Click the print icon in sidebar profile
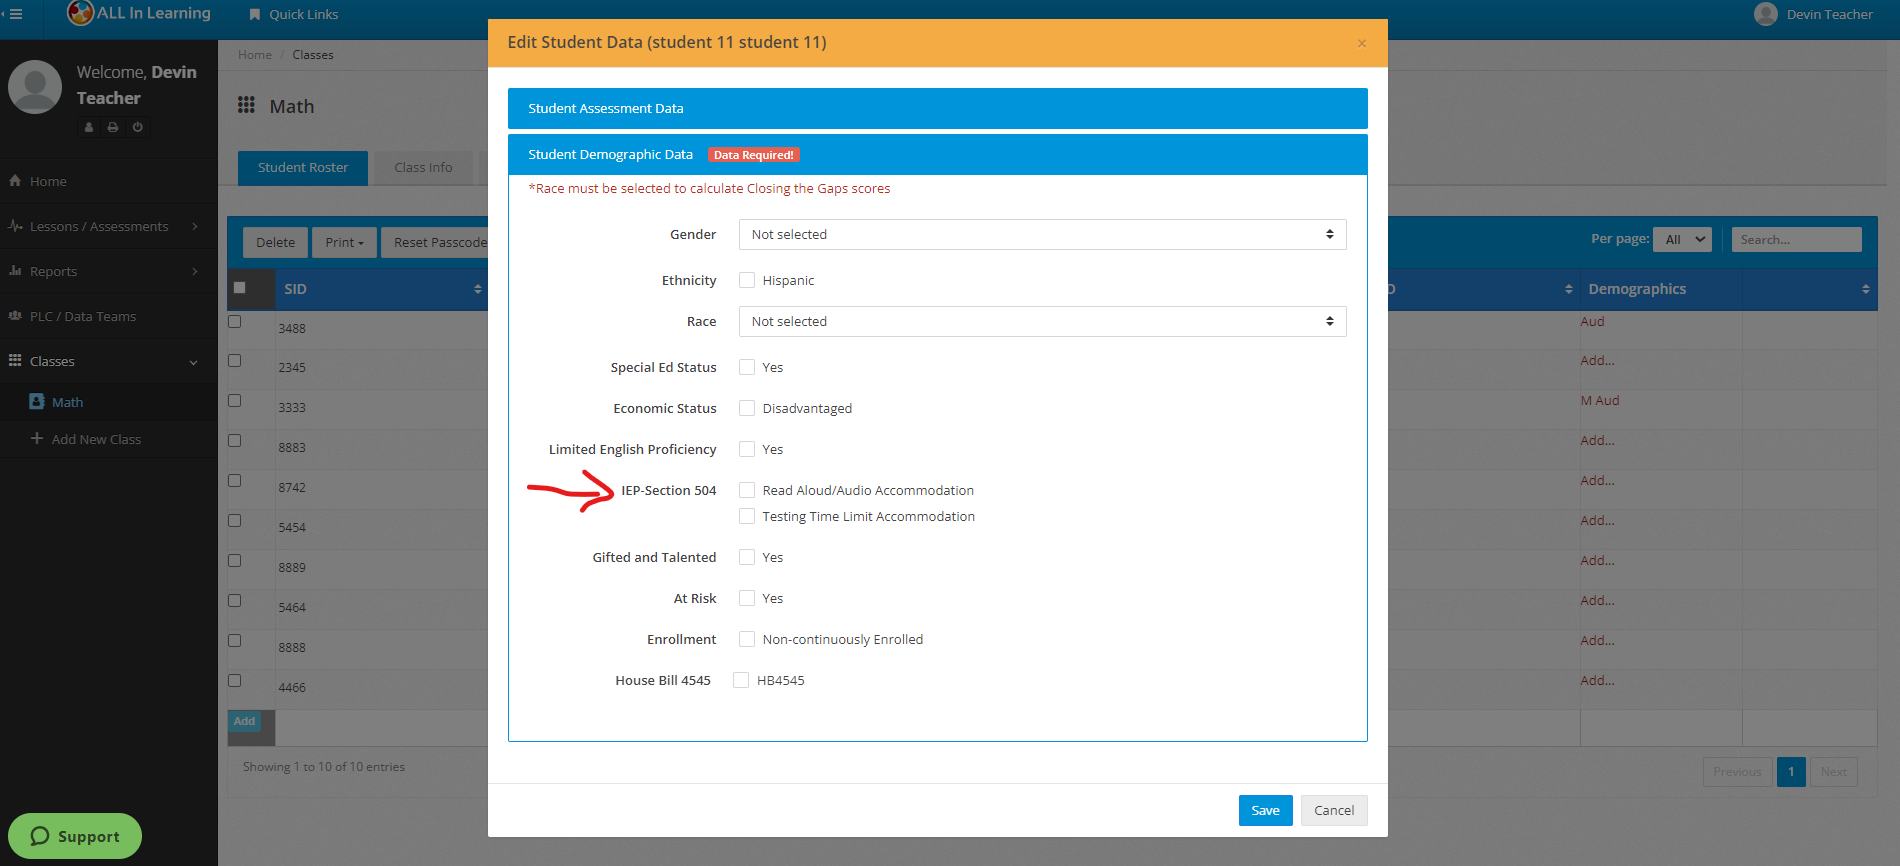Viewport: 1900px width, 866px height. [x=113, y=127]
